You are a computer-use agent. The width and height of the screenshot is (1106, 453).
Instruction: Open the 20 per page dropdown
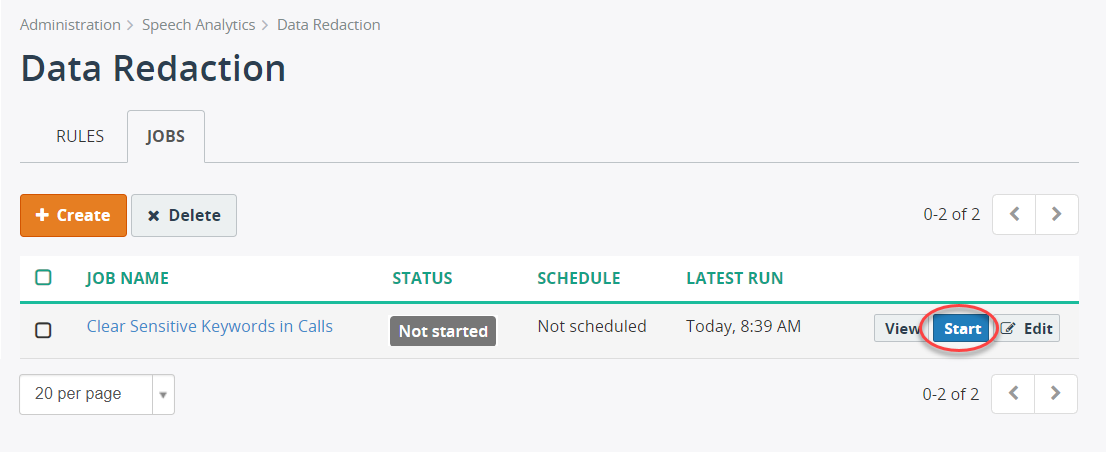[97, 394]
